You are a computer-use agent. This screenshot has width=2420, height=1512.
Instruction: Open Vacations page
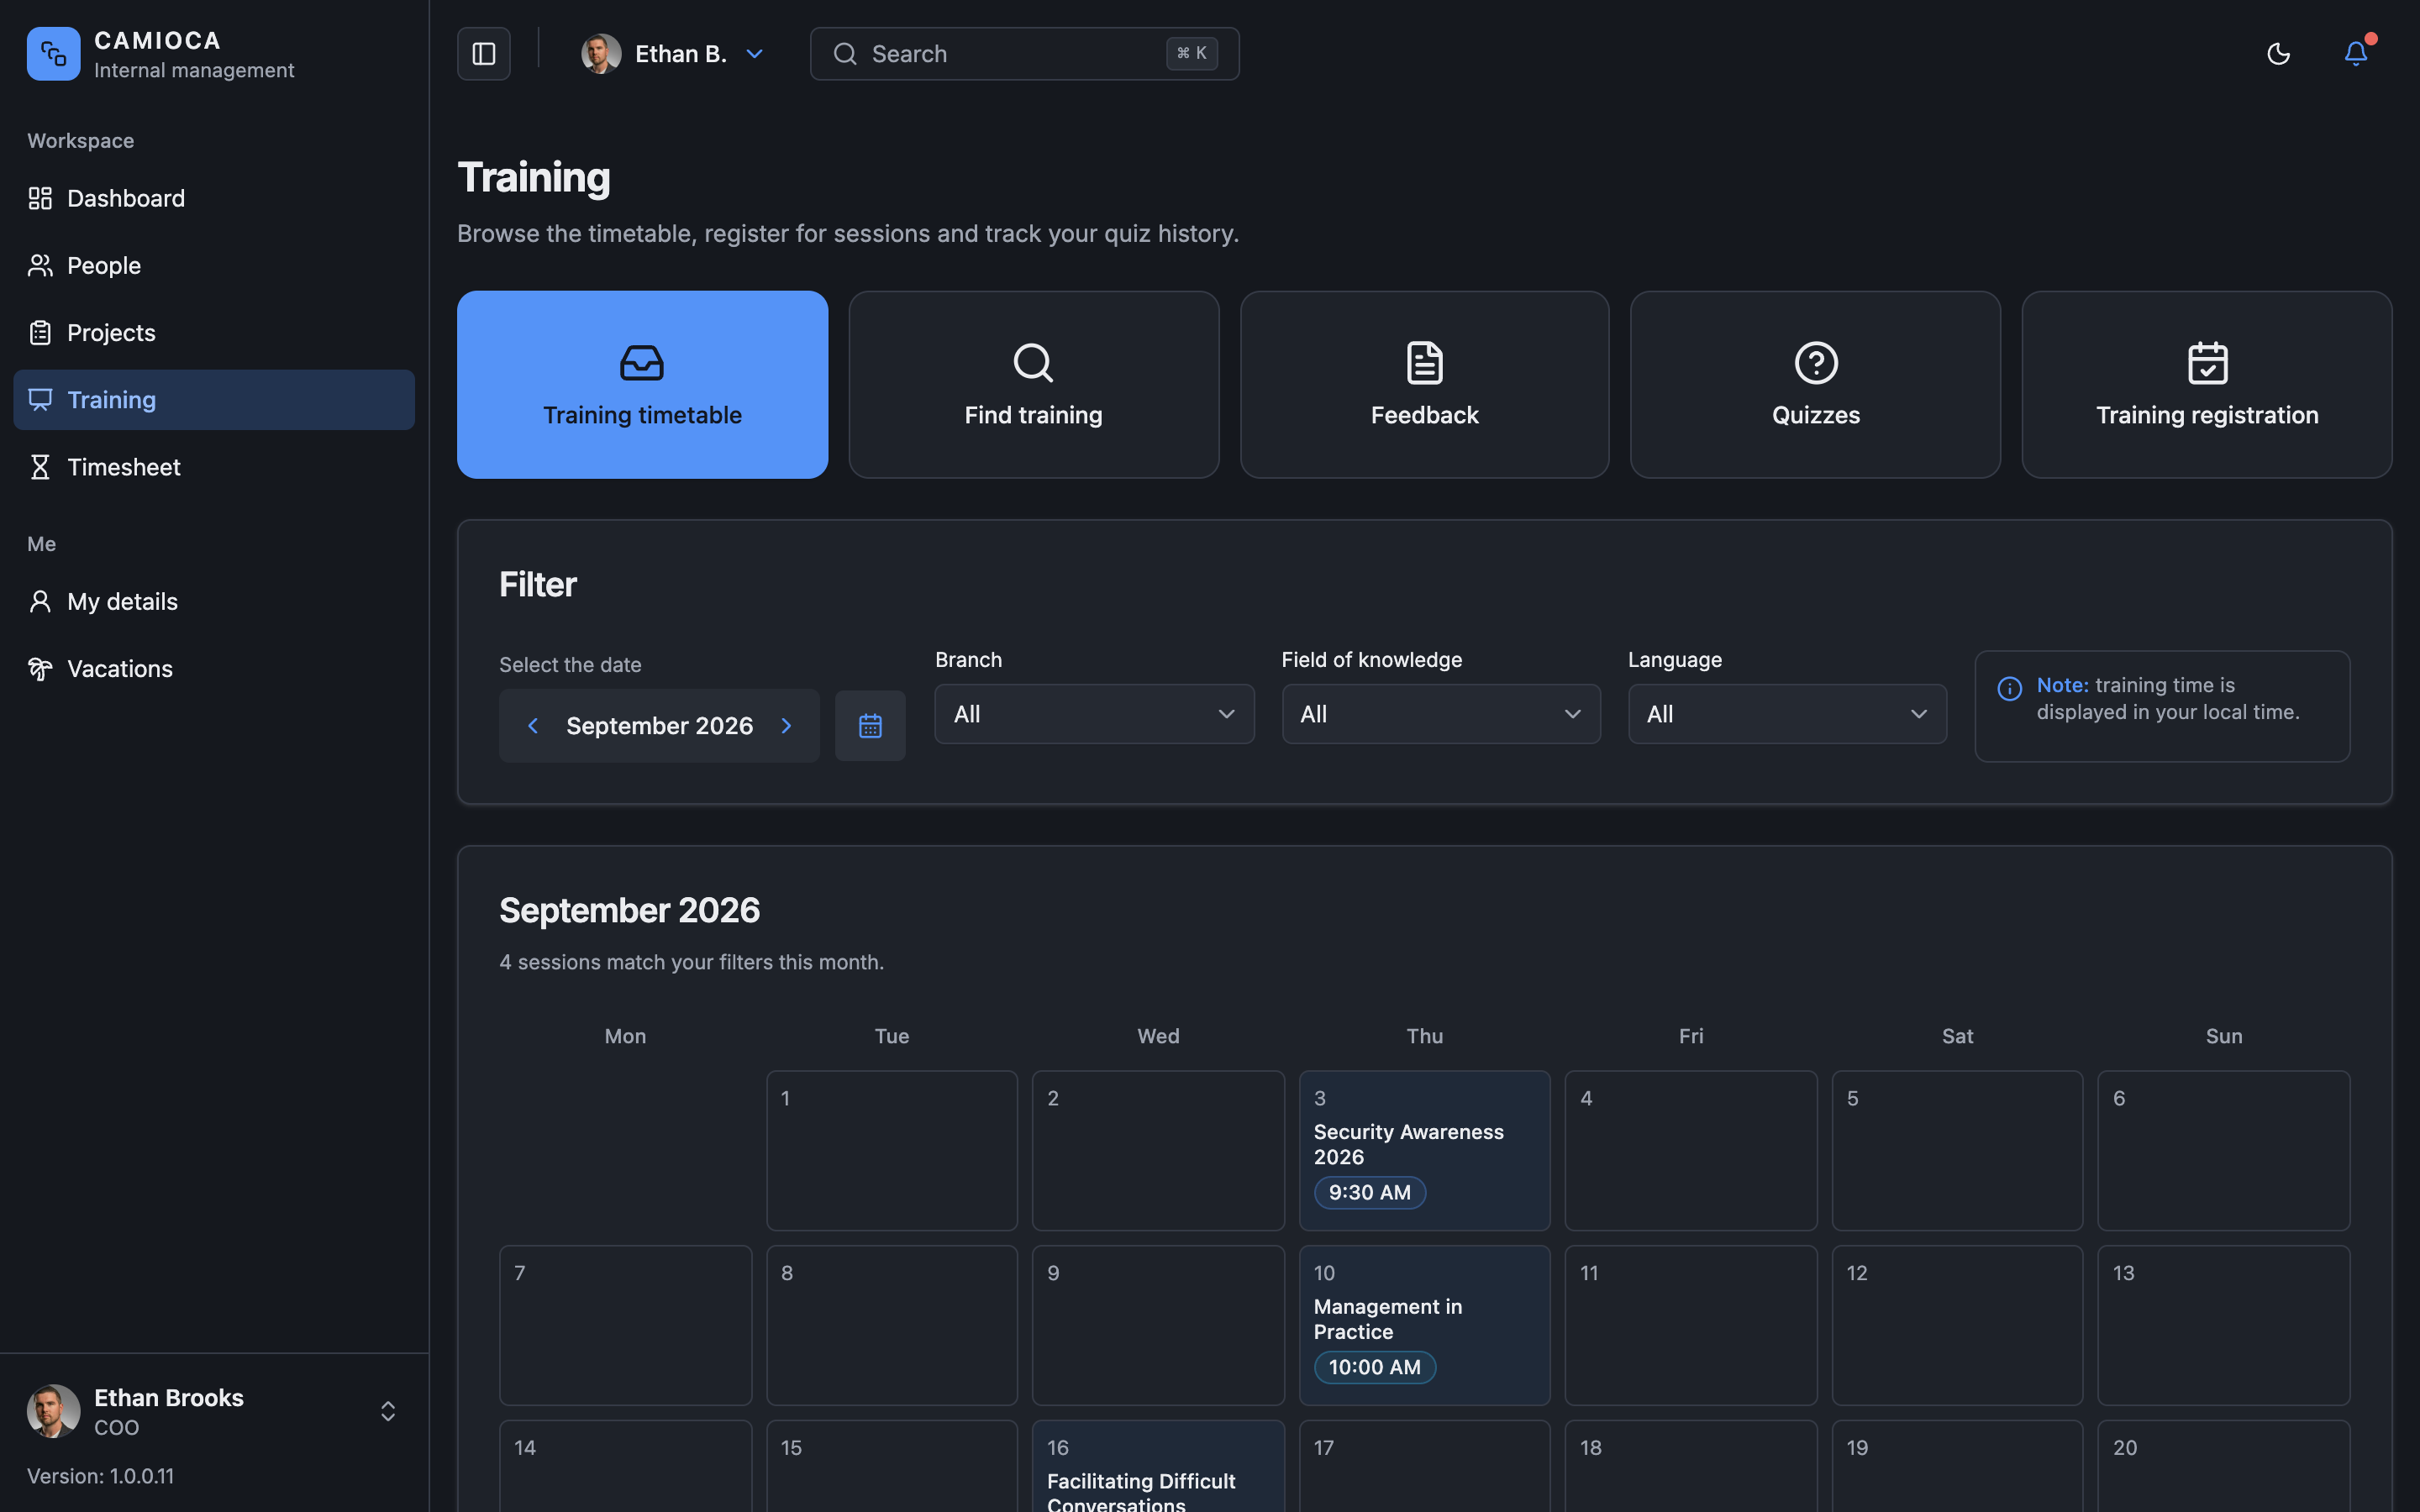(x=214, y=668)
